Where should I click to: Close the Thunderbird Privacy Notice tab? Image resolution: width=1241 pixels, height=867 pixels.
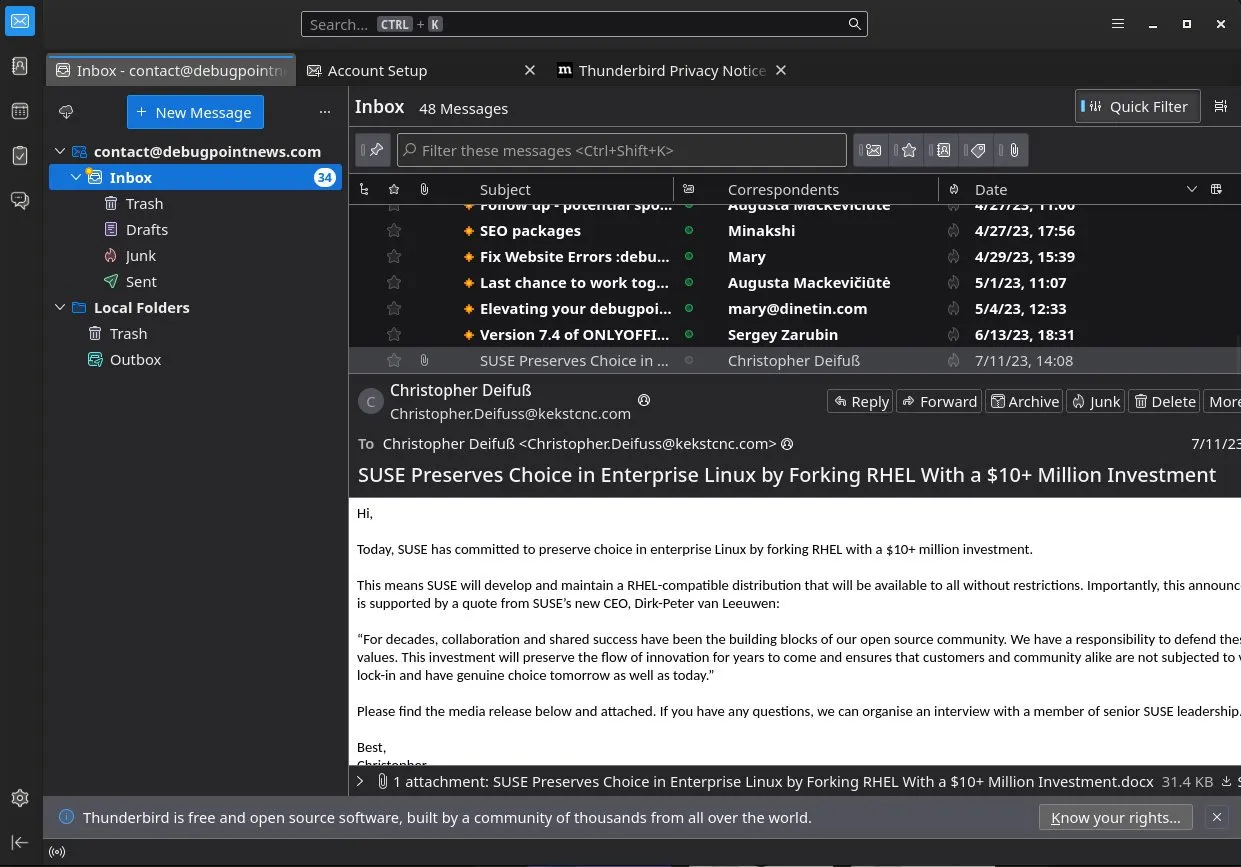[781, 70]
